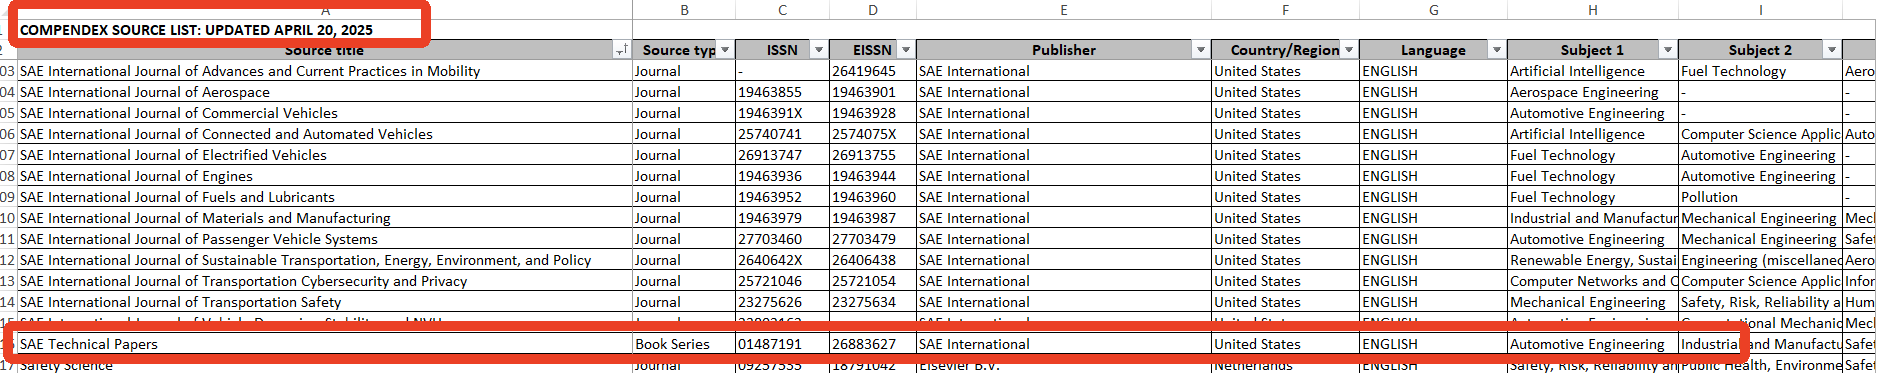1877x373 pixels.
Task: Open the EISSN column filter dropdown
Action: coord(906,50)
